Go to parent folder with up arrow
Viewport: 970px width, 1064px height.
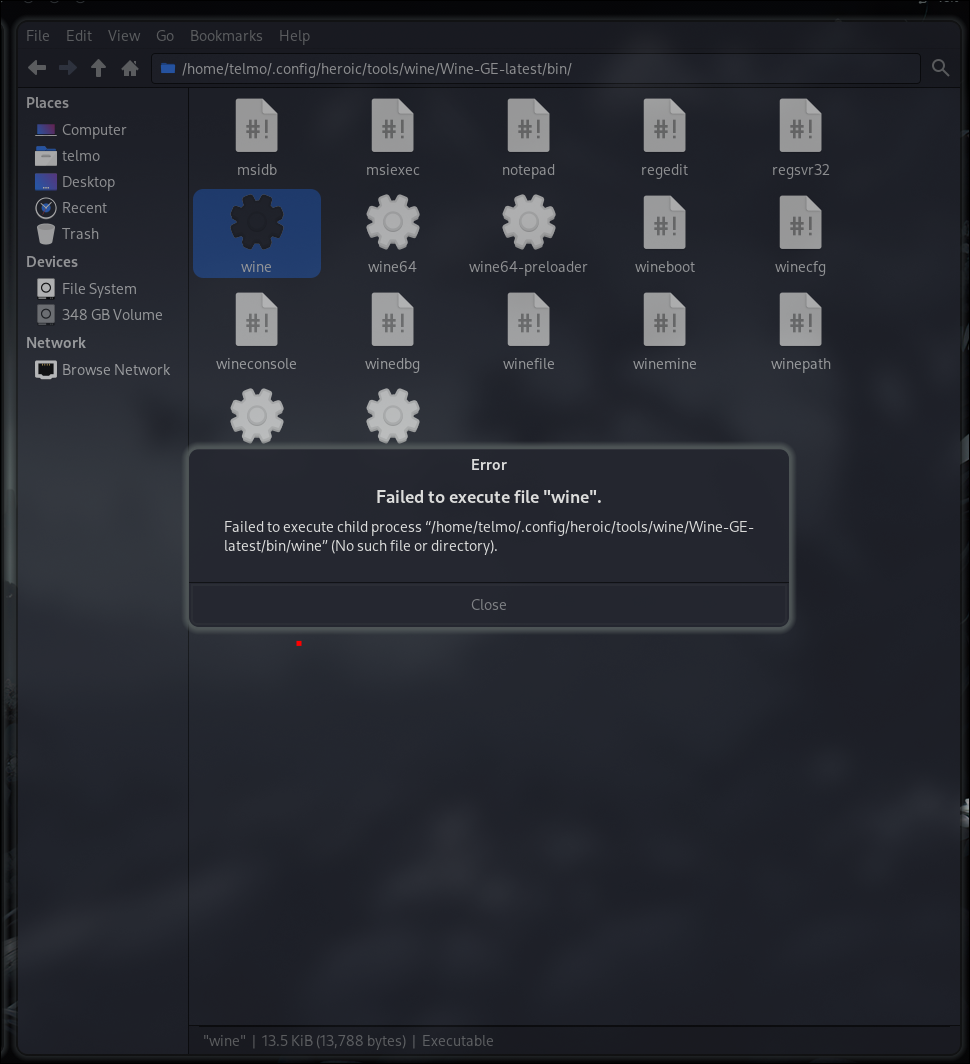98,68
